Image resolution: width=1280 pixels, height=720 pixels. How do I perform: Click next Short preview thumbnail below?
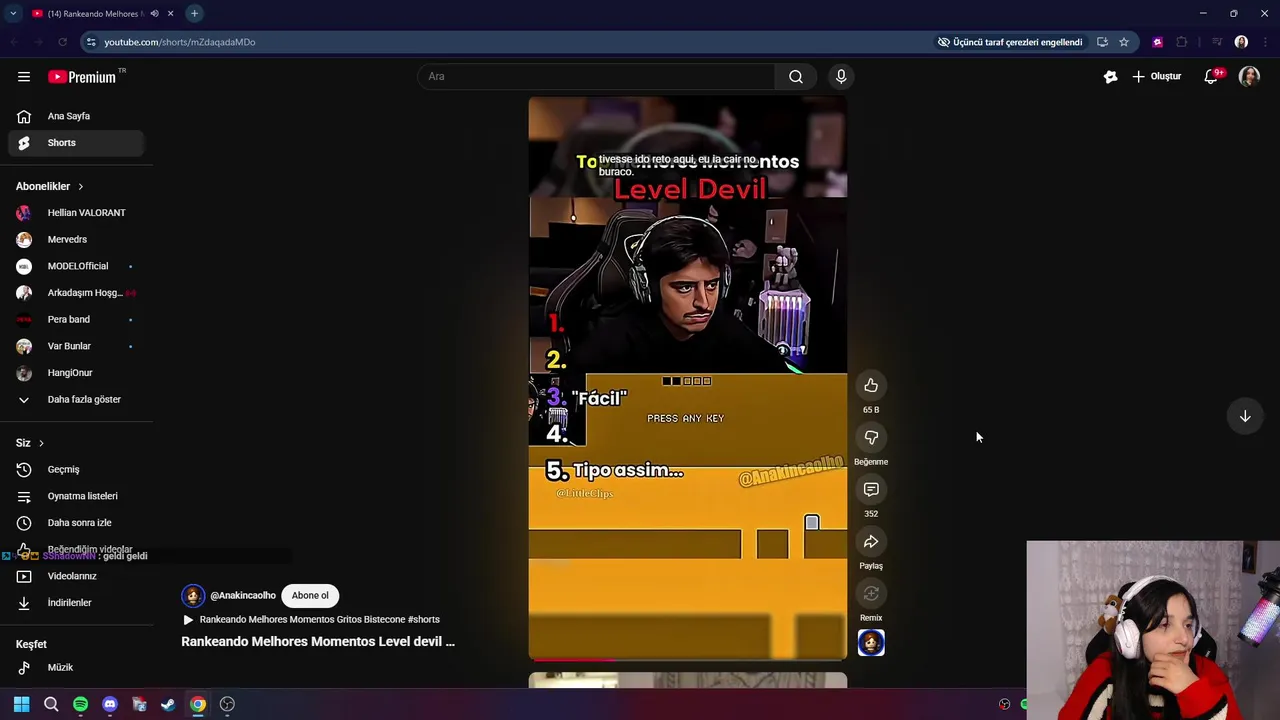[688, 681]
